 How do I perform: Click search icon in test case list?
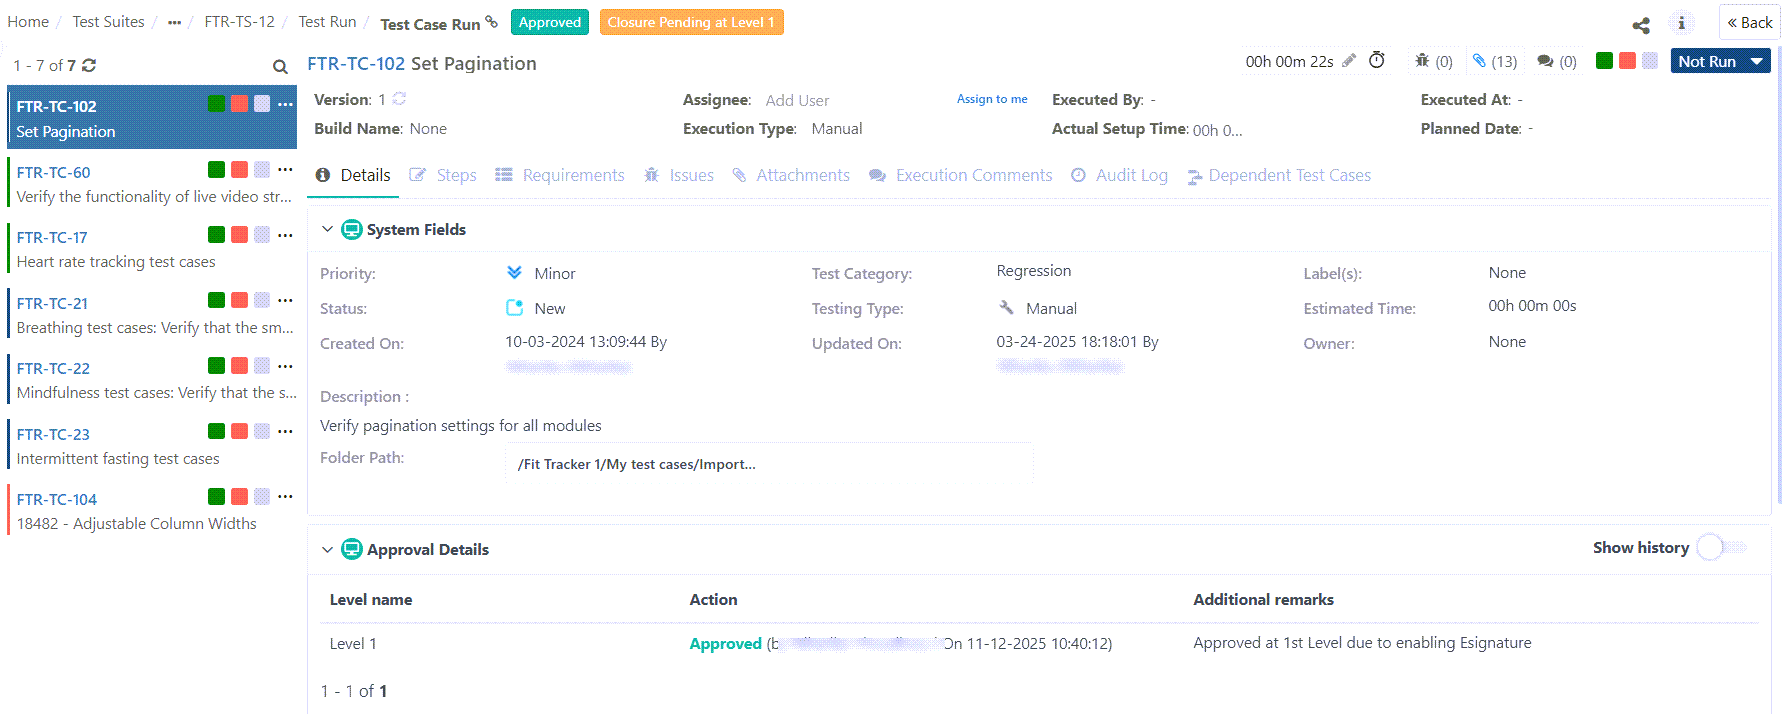tap(280, 67)
